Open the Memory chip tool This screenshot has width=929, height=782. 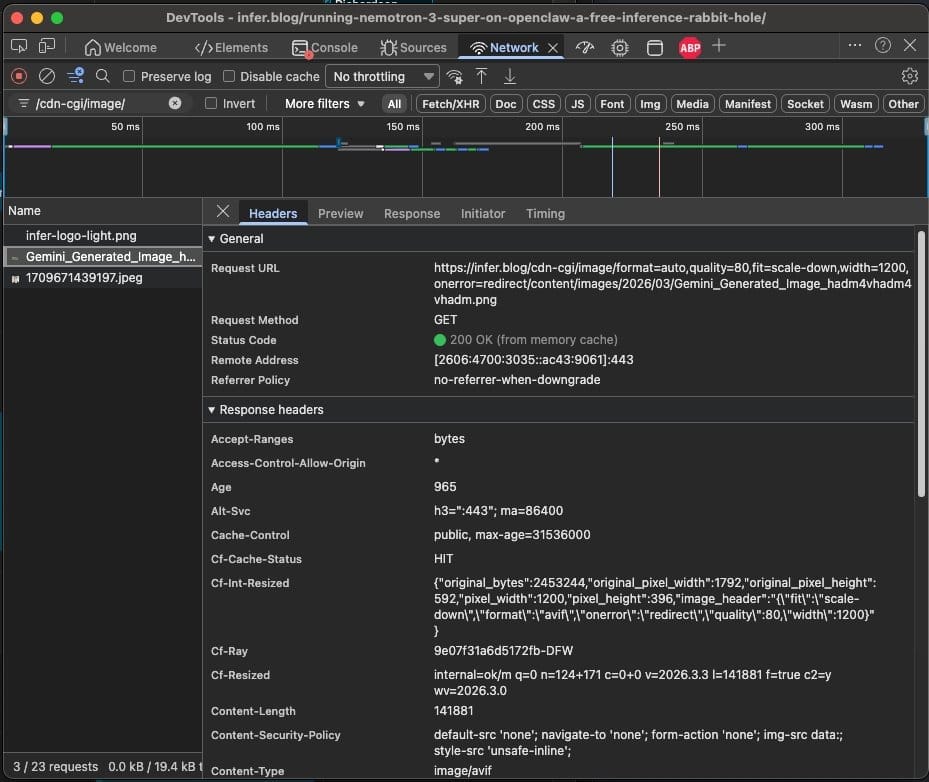[620, 47]
